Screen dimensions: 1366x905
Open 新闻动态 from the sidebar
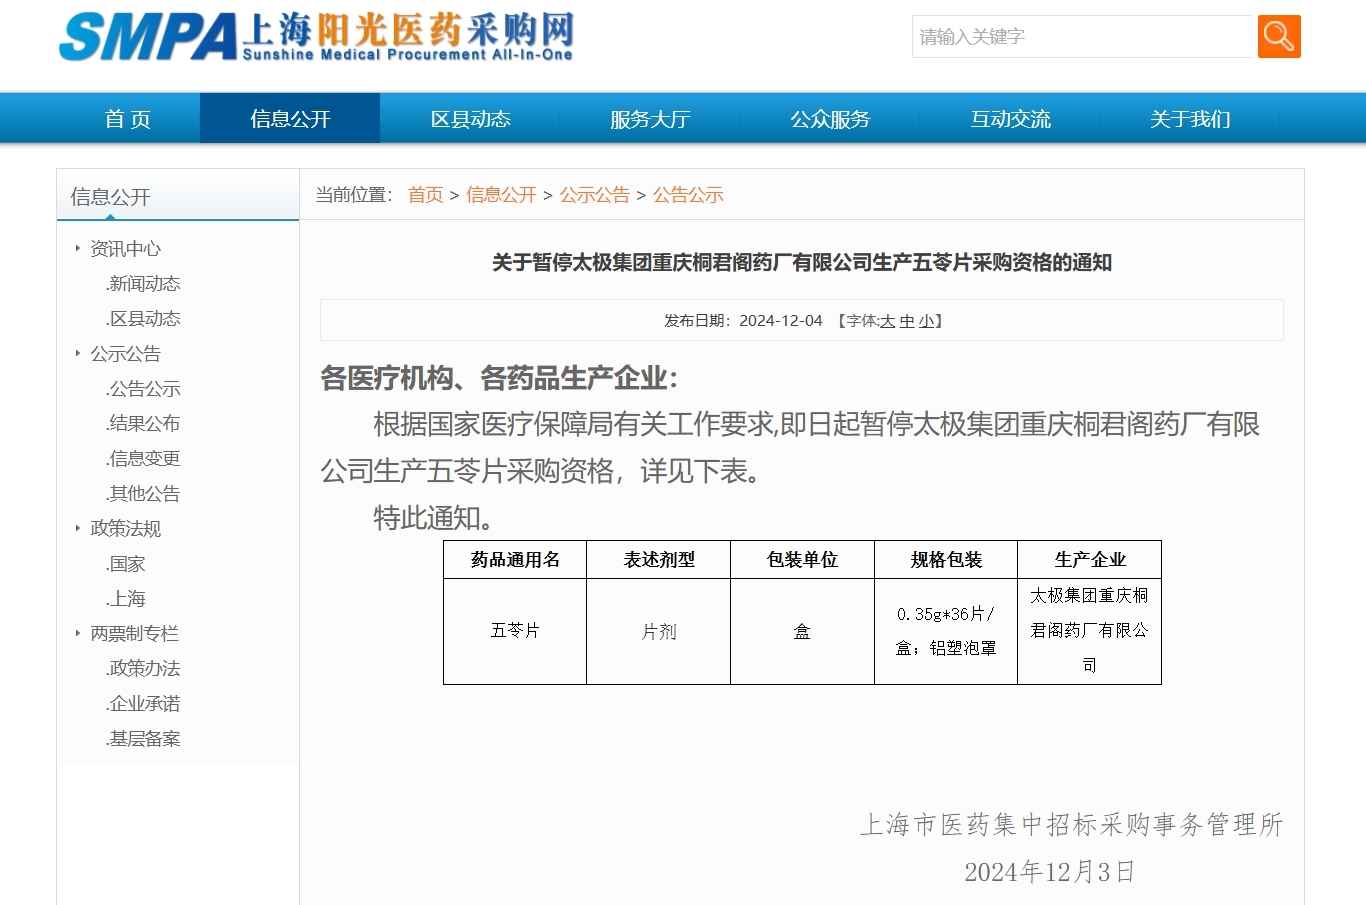coord(142,283)
